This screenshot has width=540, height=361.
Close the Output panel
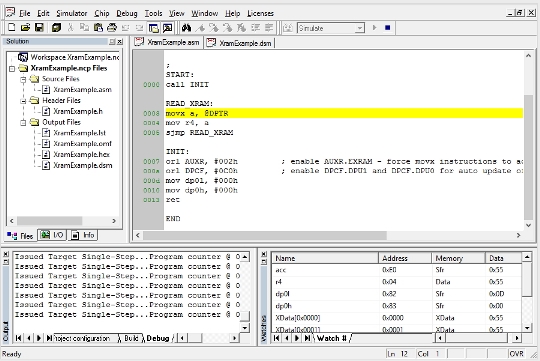point(6,254)
